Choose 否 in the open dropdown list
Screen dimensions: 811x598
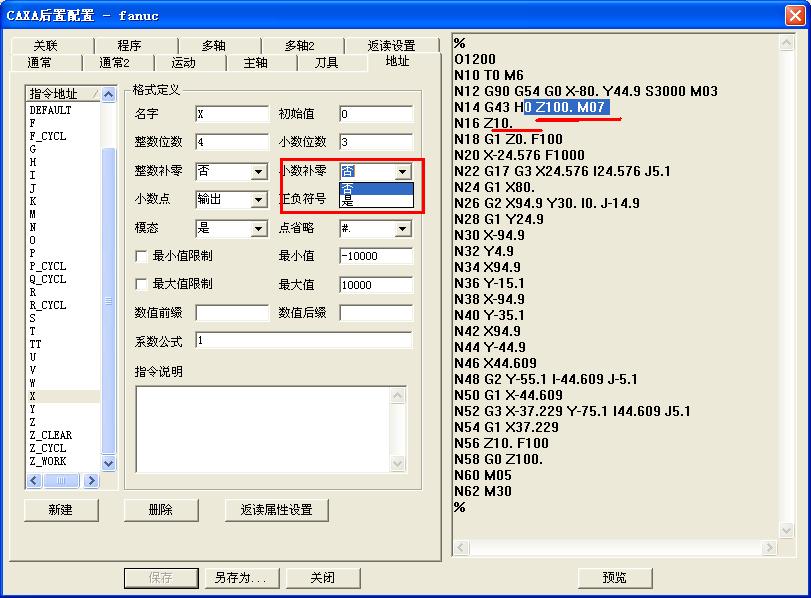[376, 188]
